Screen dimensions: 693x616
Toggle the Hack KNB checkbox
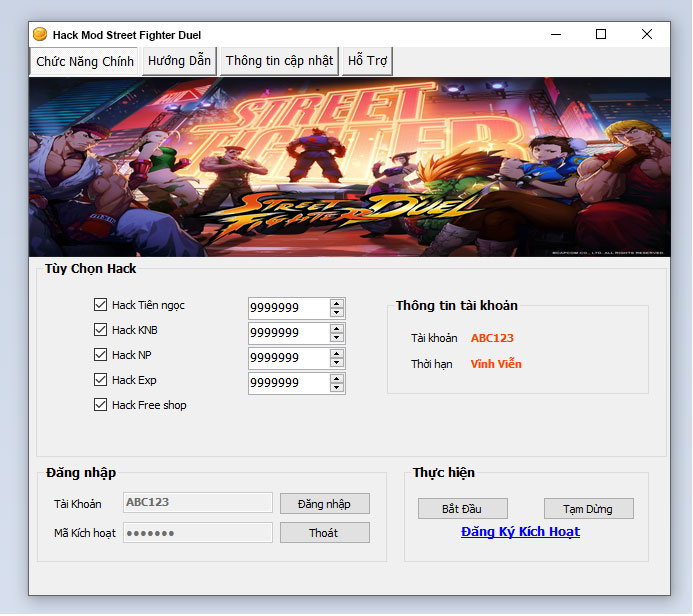100,330
